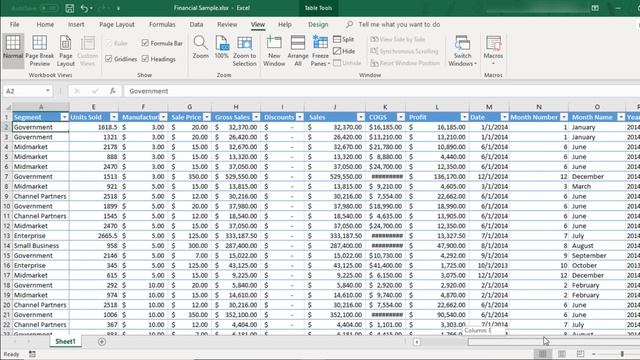
Task: Select column header H
Action: 236,107
